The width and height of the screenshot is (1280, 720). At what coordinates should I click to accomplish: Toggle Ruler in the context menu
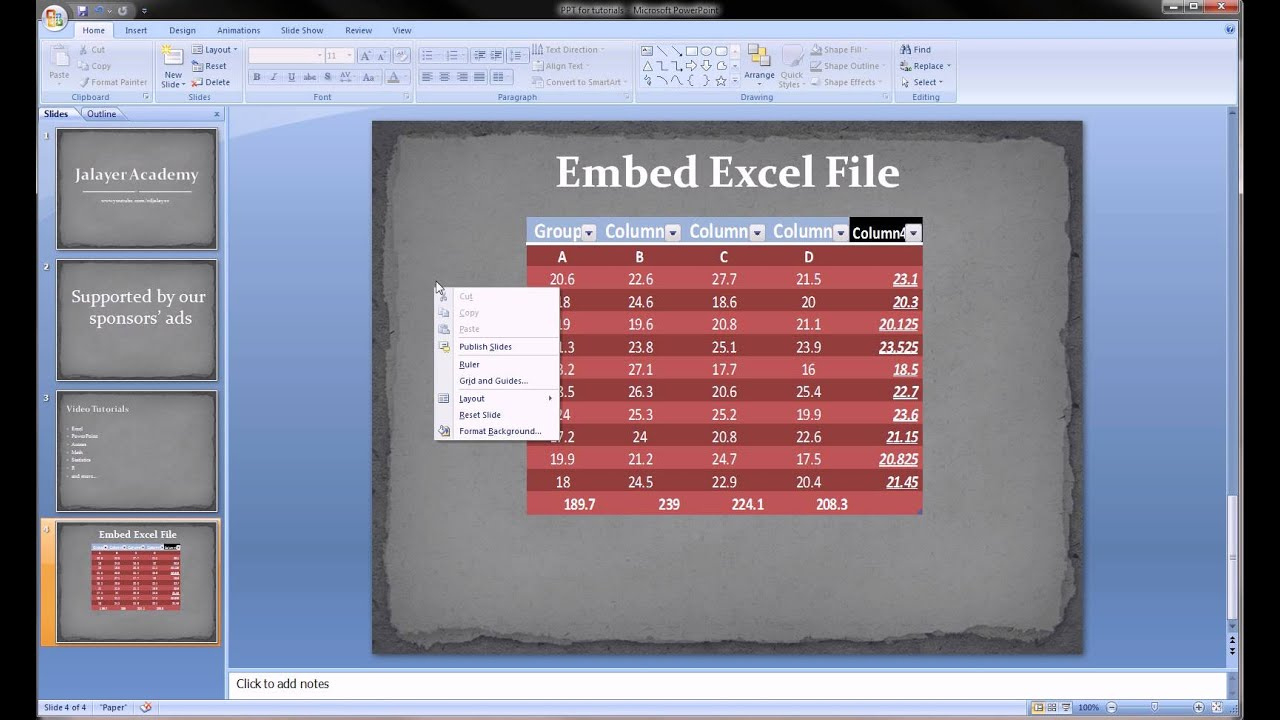469,365
